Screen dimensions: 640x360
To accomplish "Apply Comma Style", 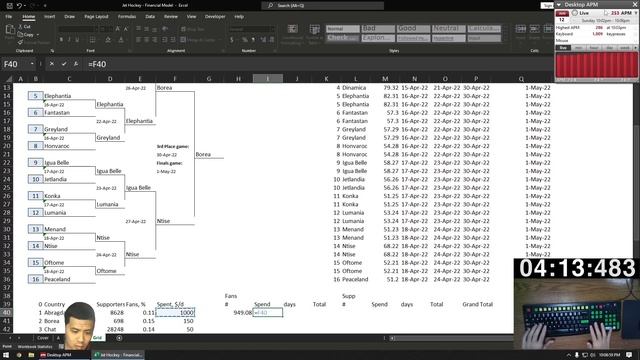I will [x=253, y=40].
